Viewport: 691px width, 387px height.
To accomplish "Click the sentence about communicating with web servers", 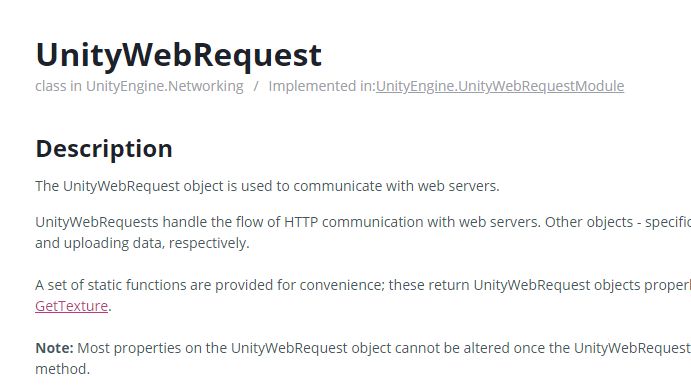I will point(267,186).
